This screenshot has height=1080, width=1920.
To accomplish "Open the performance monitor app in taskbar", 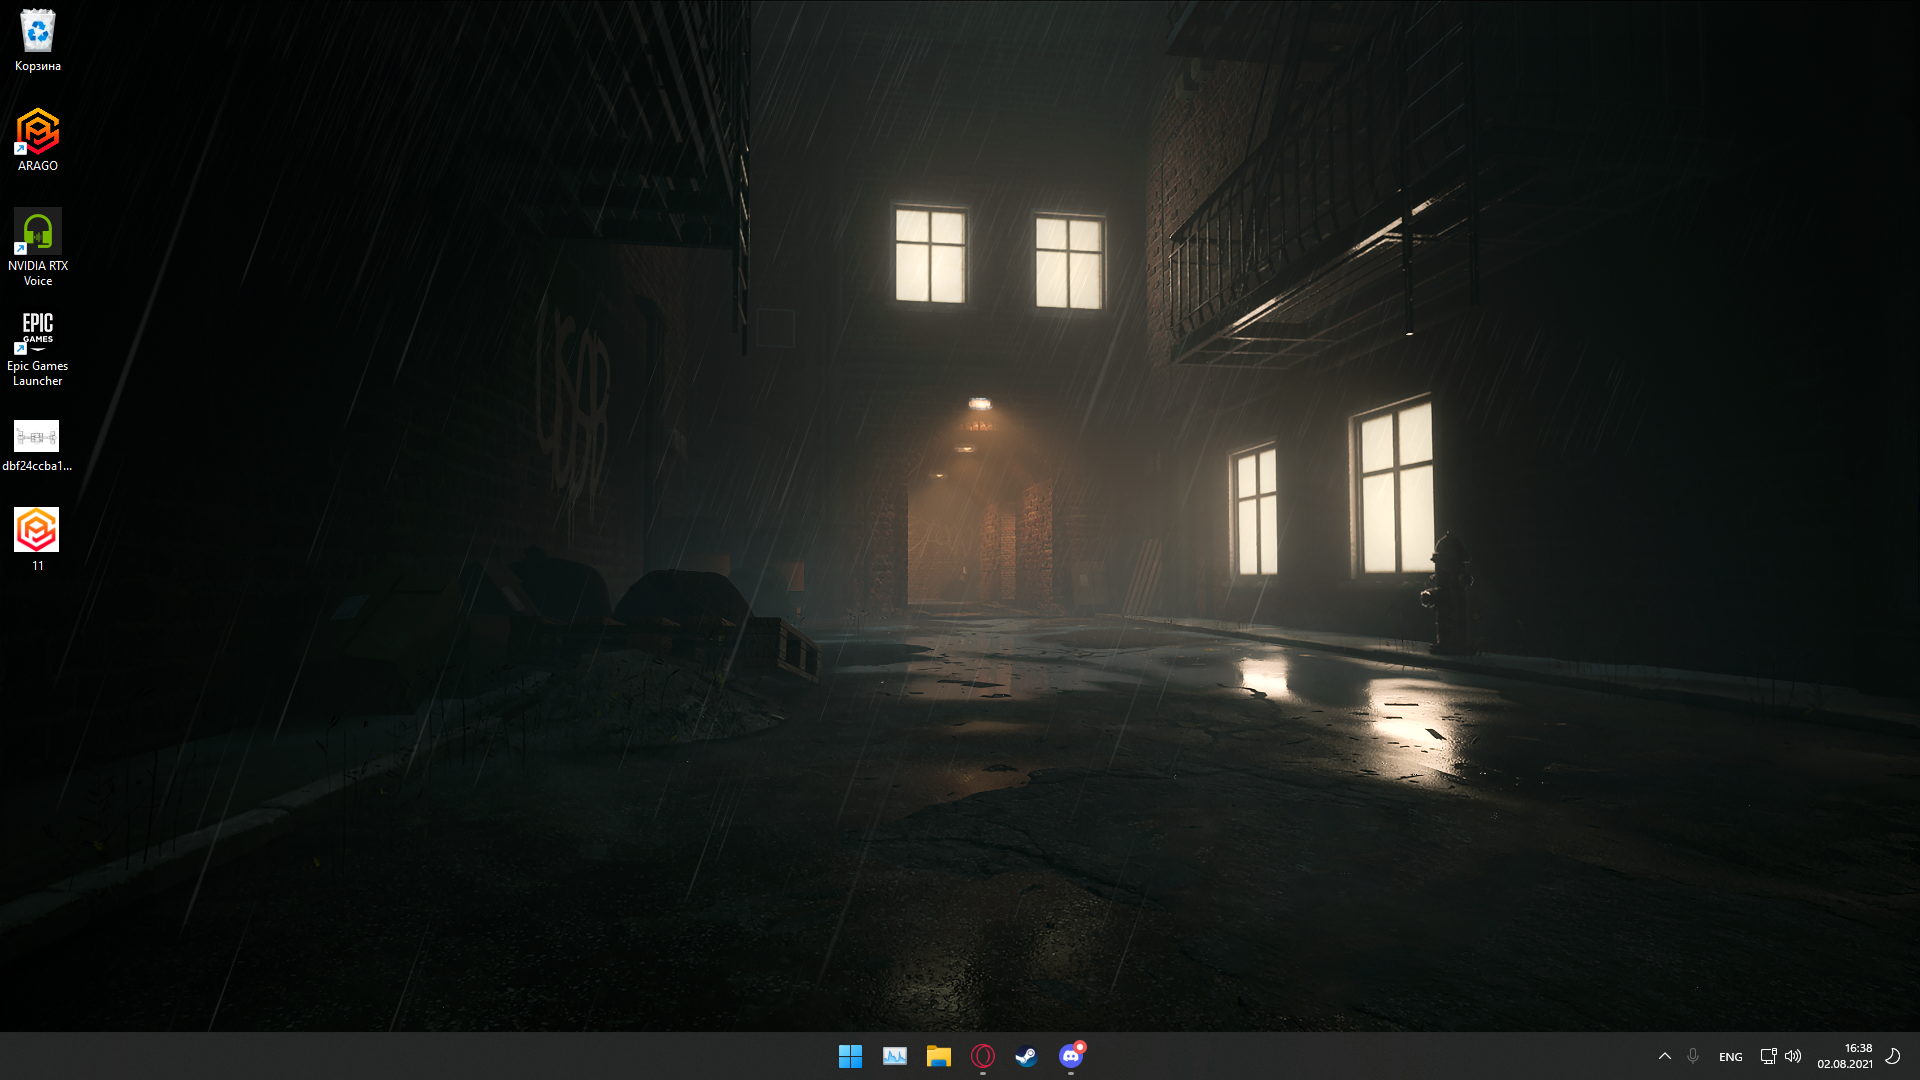I will [894, 1056].
